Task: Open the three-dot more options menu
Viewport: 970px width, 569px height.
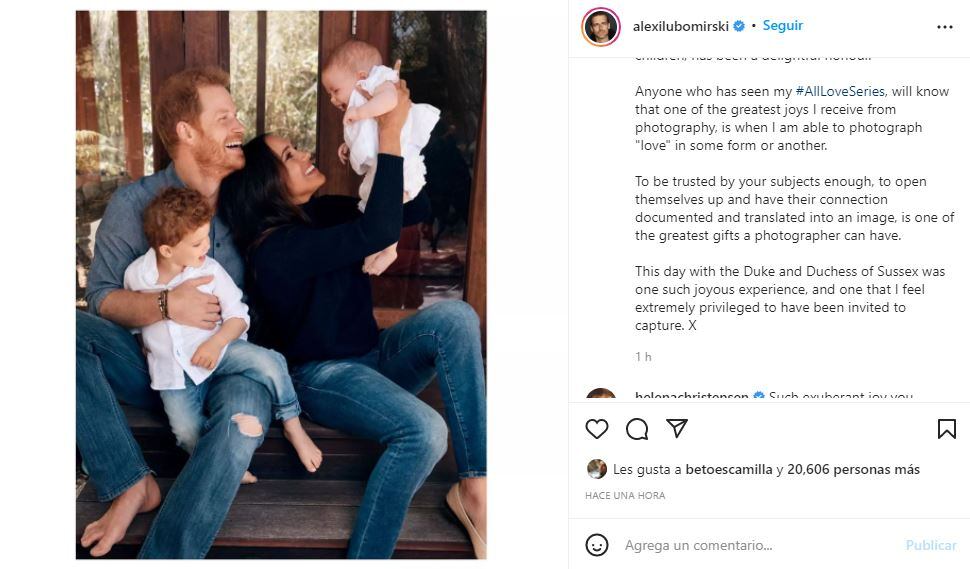Action: [x=945, y=27]
